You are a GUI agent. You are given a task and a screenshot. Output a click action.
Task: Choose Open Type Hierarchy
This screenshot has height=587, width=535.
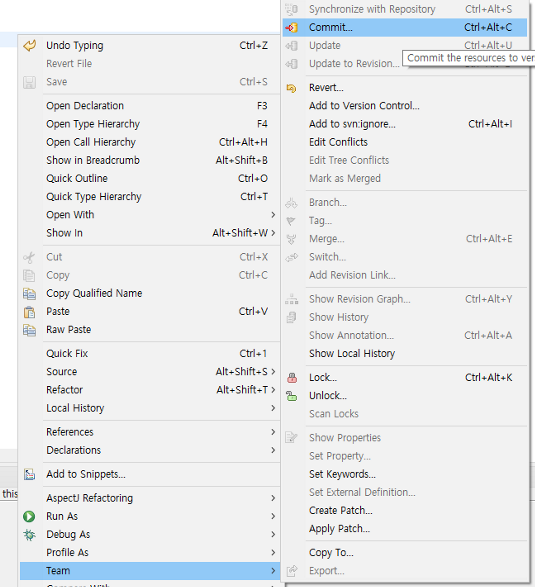[x=150, y=124]
